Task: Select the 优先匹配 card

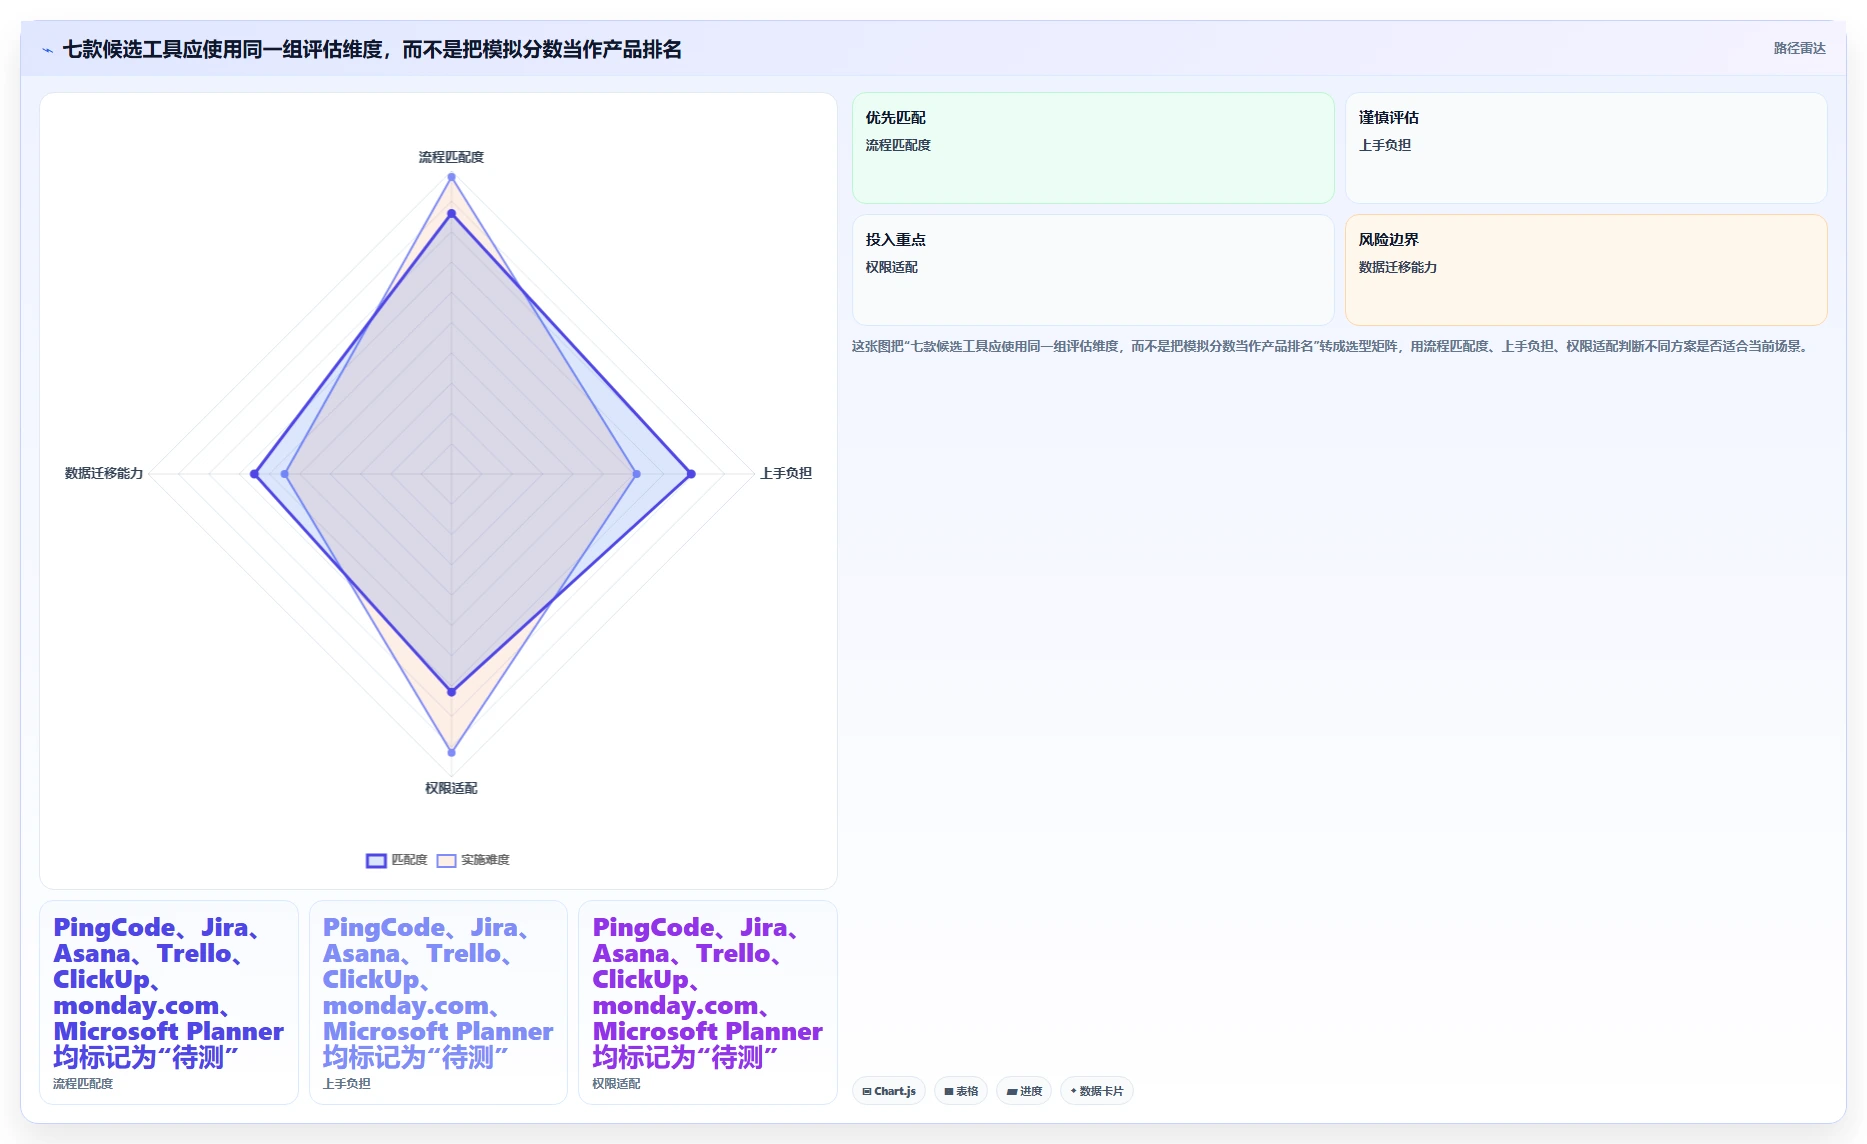Action: (x=1093, y=148)
